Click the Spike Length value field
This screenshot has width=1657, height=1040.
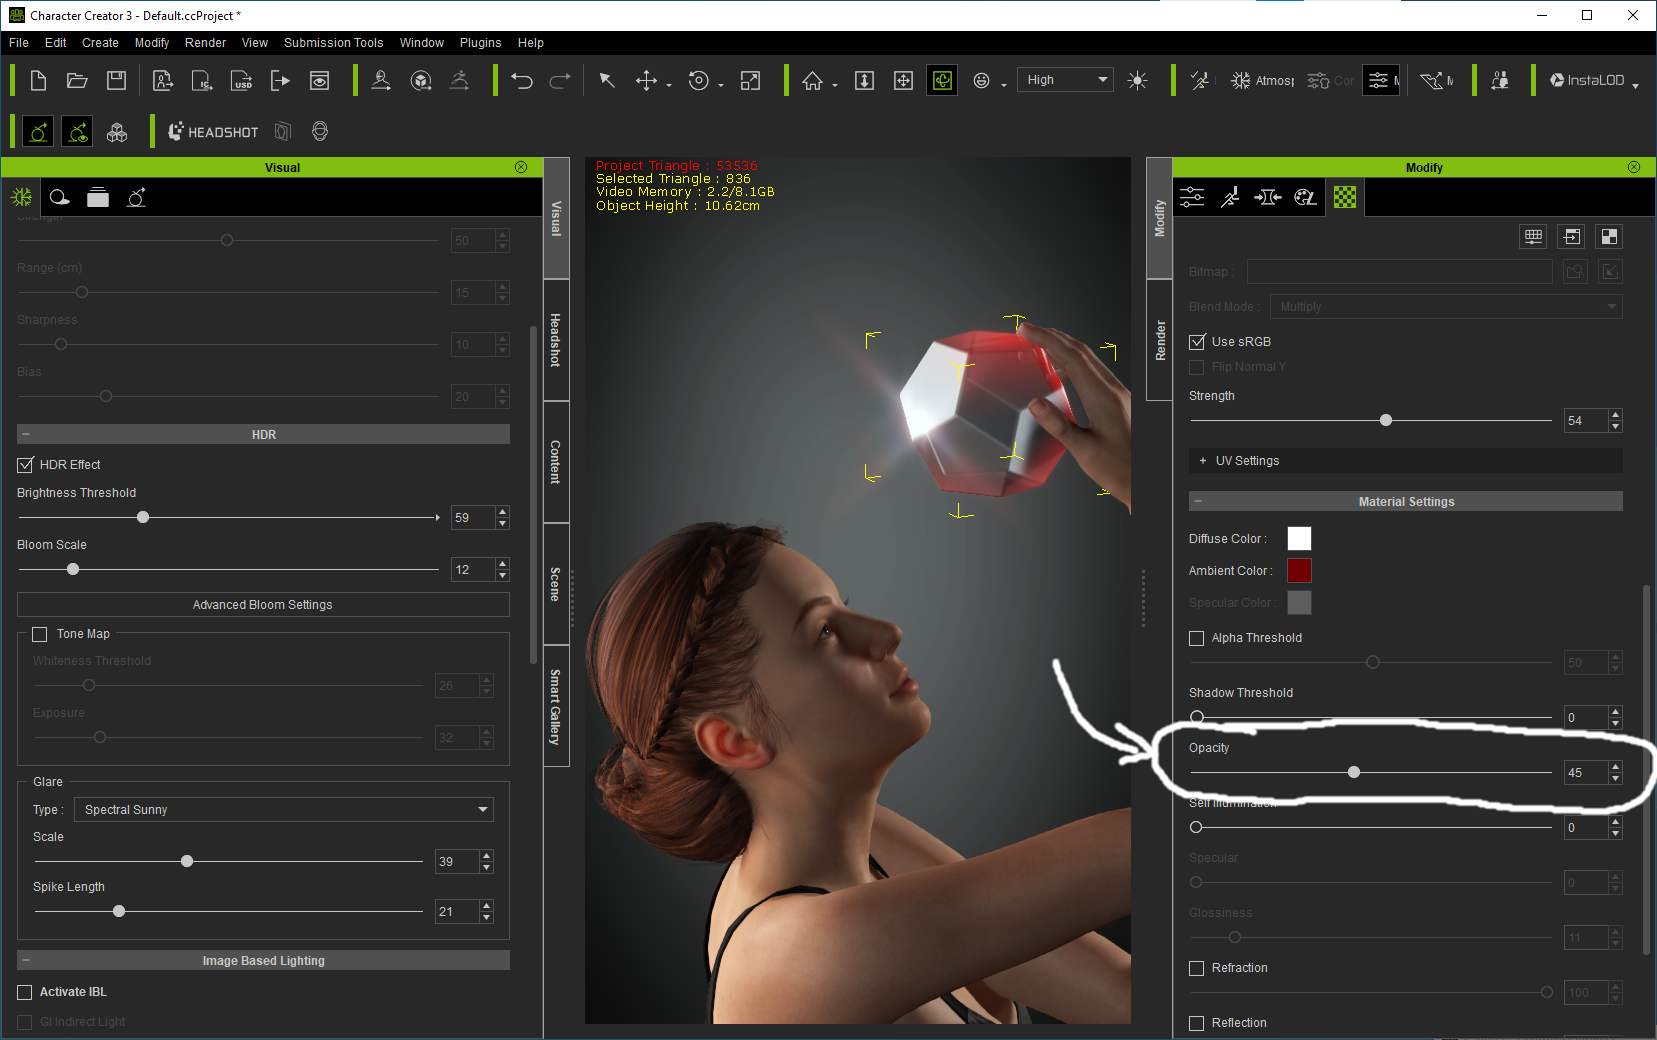456,912
